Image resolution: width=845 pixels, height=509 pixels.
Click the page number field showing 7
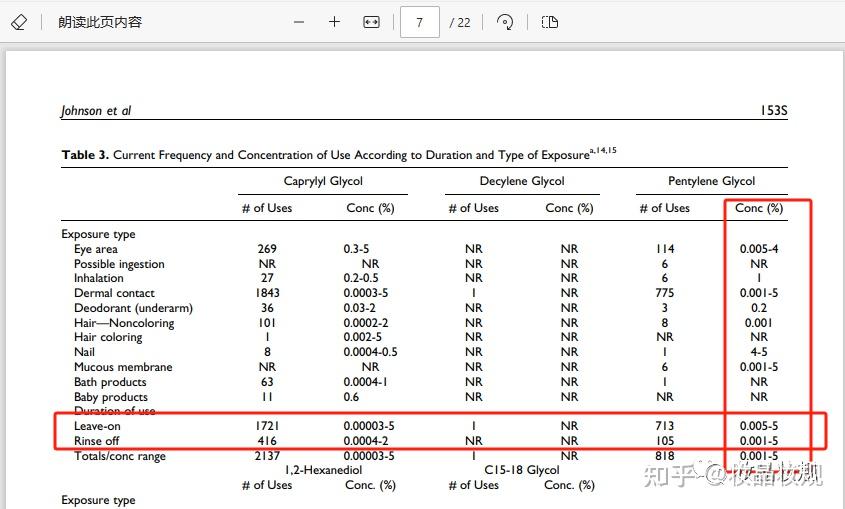pyautogui.click(x=419, y=22)
